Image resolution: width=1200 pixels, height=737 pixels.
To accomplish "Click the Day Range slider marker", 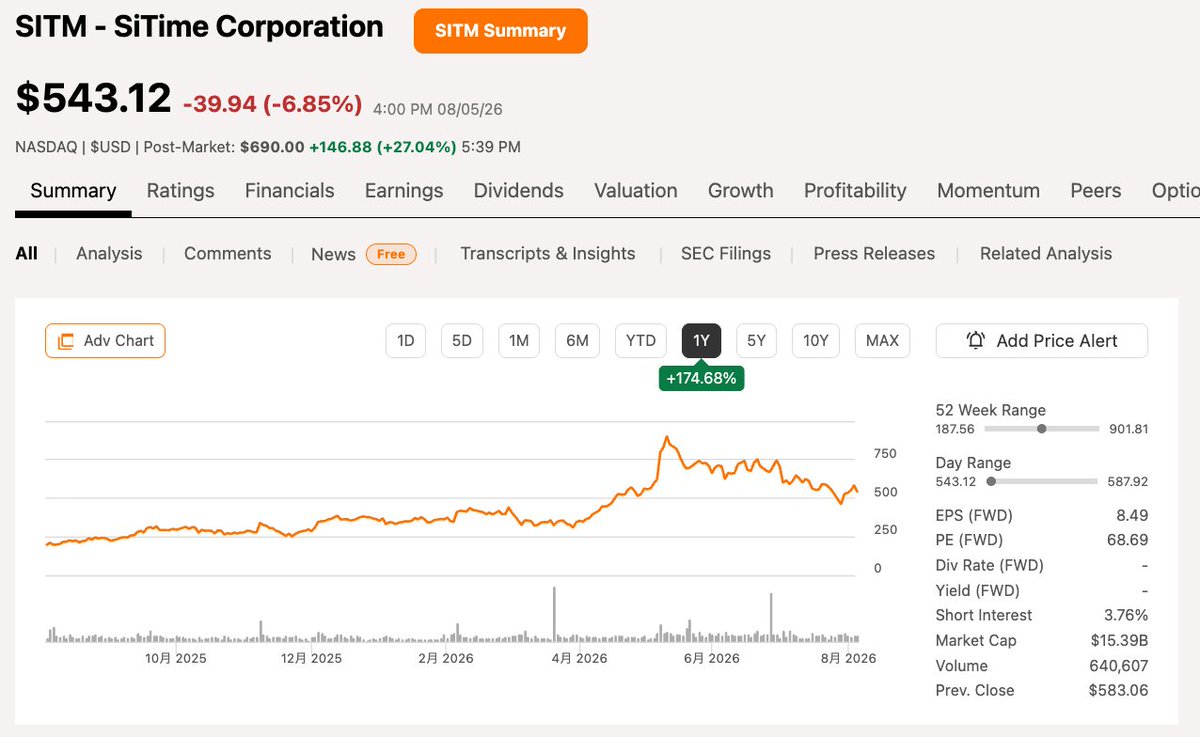I will pyautogui.click(x=991, y=481).
